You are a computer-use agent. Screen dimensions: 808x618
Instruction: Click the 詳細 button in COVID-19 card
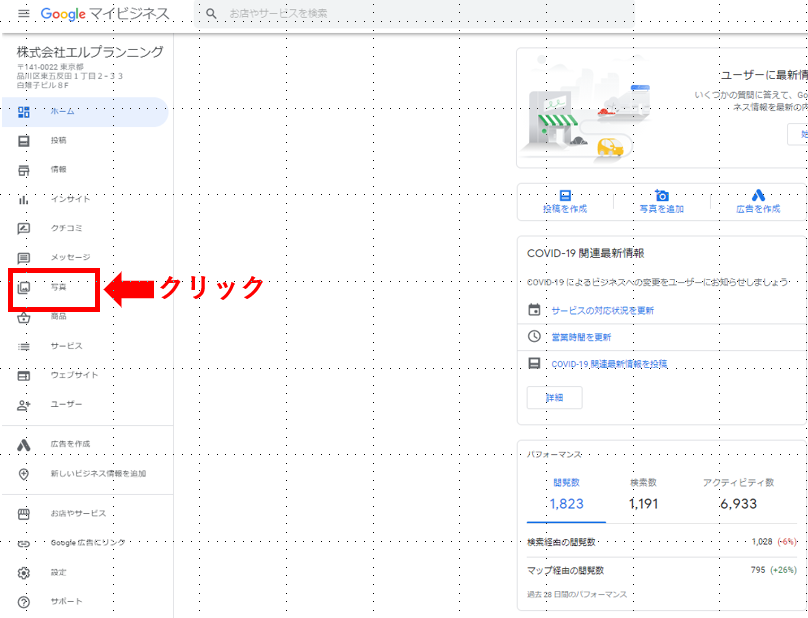tap(554, 398)
